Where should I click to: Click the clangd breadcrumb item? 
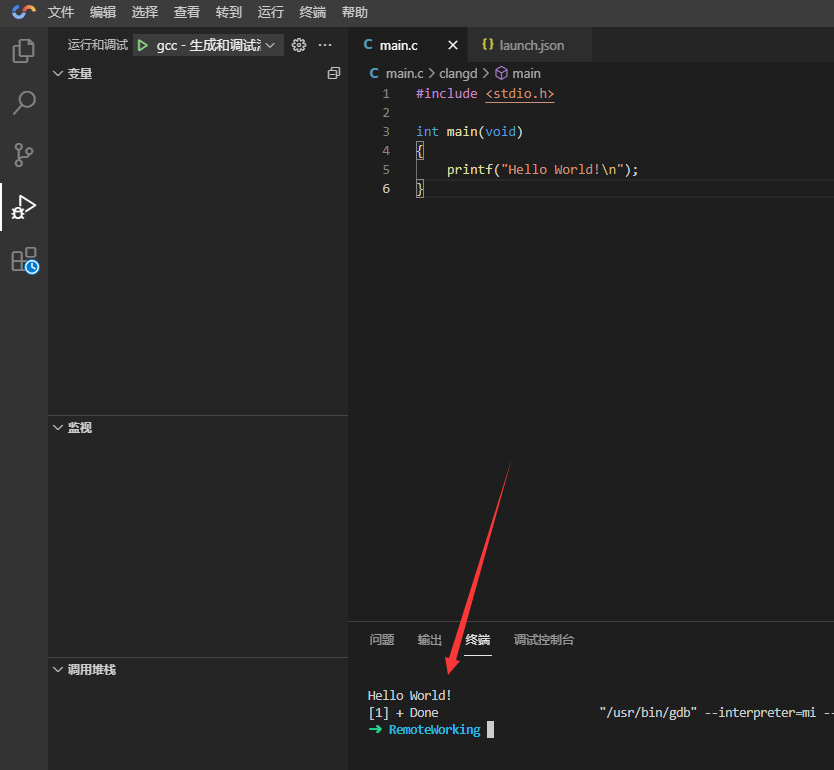tap(458, 73)
